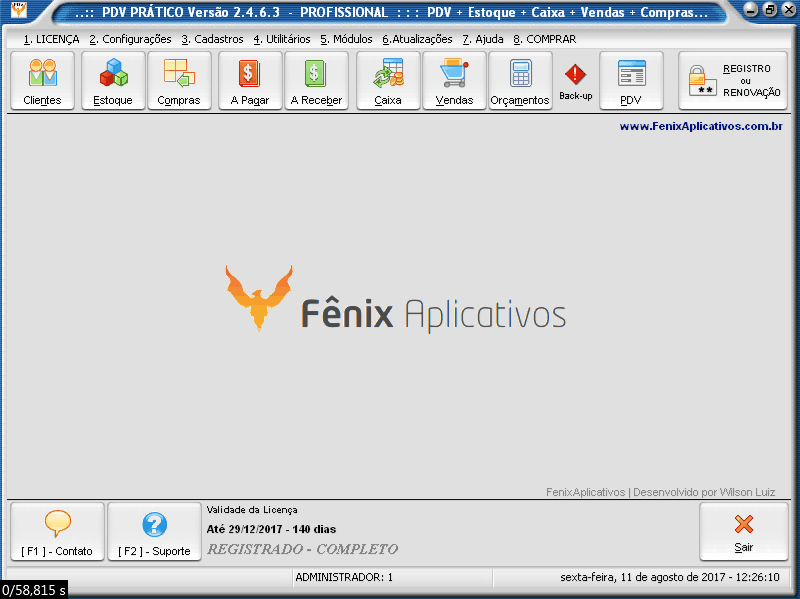This screenshot has width=800, height=599.
Task: Open the A Pagar payables screen
Action: point(250,81)
